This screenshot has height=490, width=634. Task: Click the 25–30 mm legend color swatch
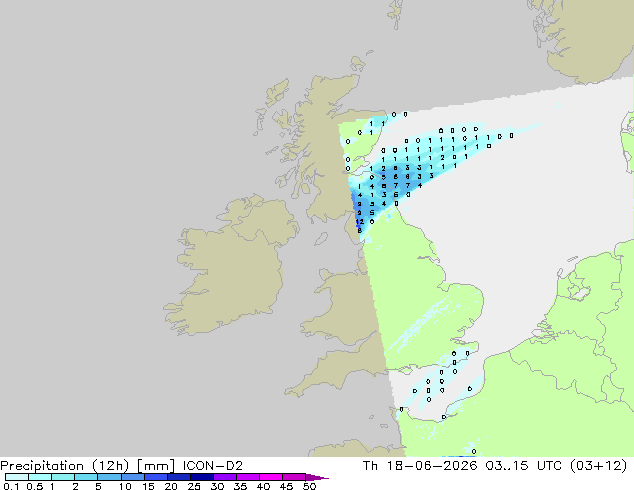coord(201,477)
